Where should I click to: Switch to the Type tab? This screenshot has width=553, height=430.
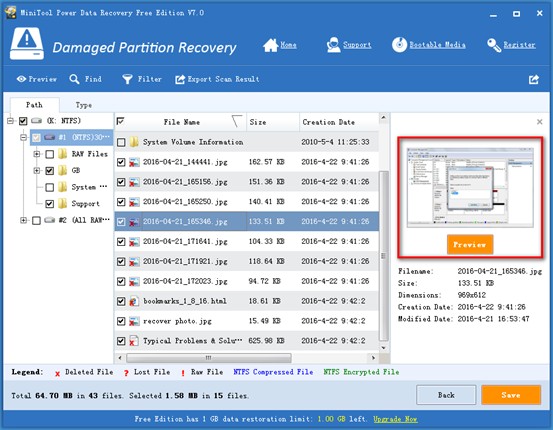pyautogui.click(x=84, y=105)
